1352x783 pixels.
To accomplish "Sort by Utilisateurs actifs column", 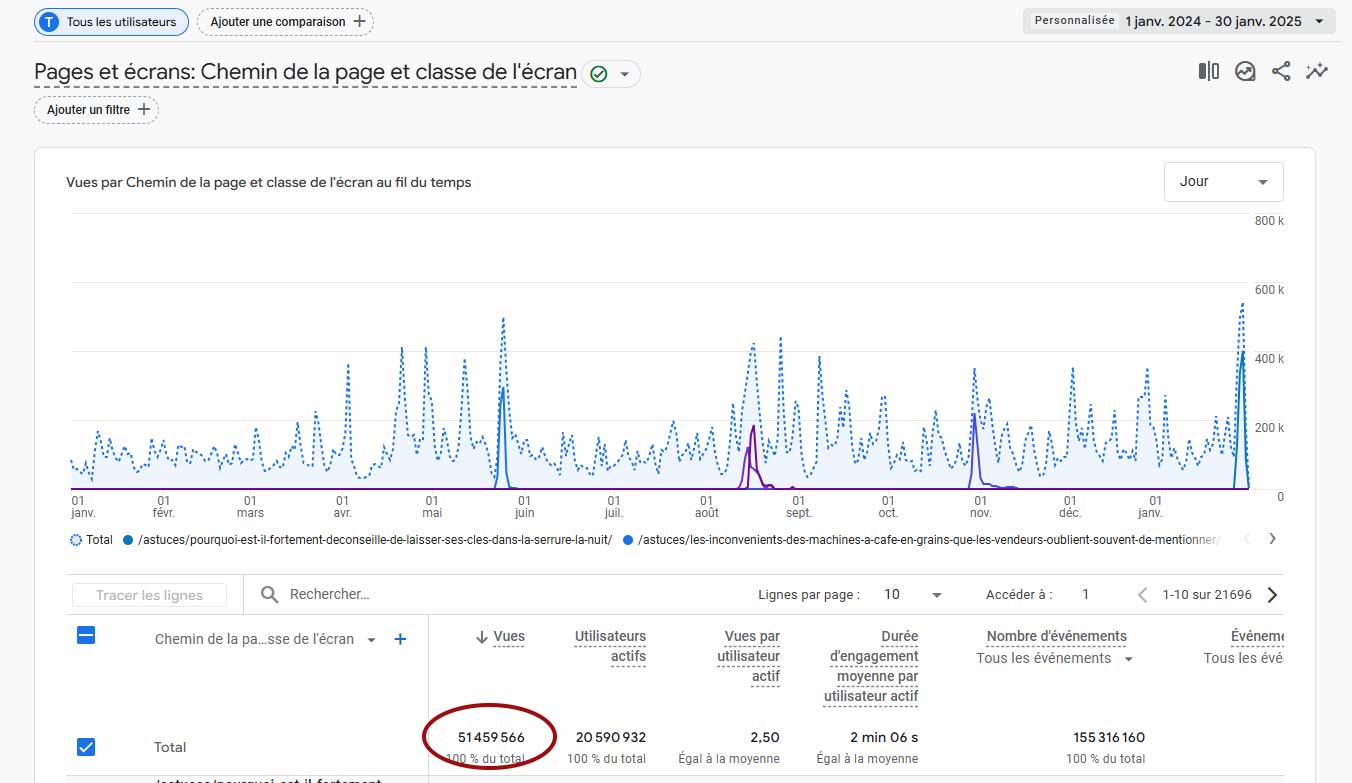I will (610, 646).
